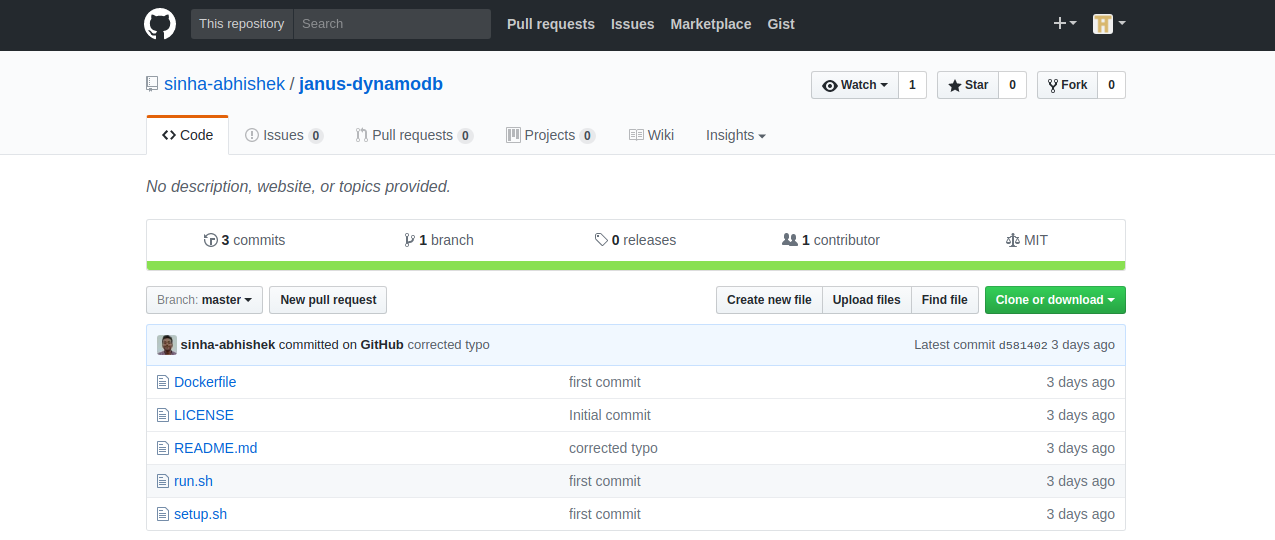The height and width of the screenshot is (540, 1275).
Task: Click the commits history clock icon
Action: pyautogui.click(x=210, y=240)
